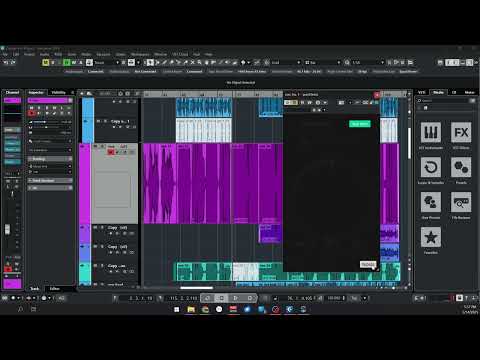Click the channel volume fader handle
Screen dimensions: 480x360
(7, 229)
